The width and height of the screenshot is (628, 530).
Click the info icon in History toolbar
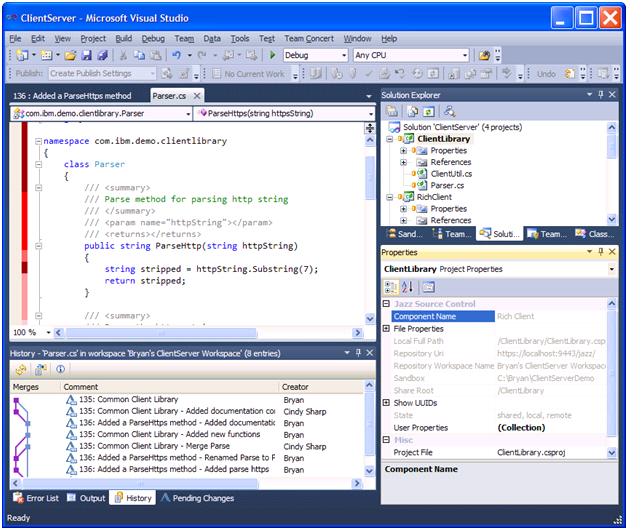point(60,369)
